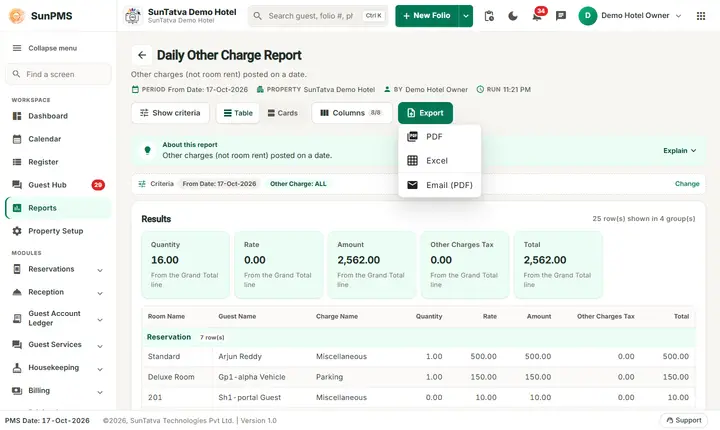Click the Guest Hub sidebar icon
This screenshot has width=720, height=430.
(17, 185)
